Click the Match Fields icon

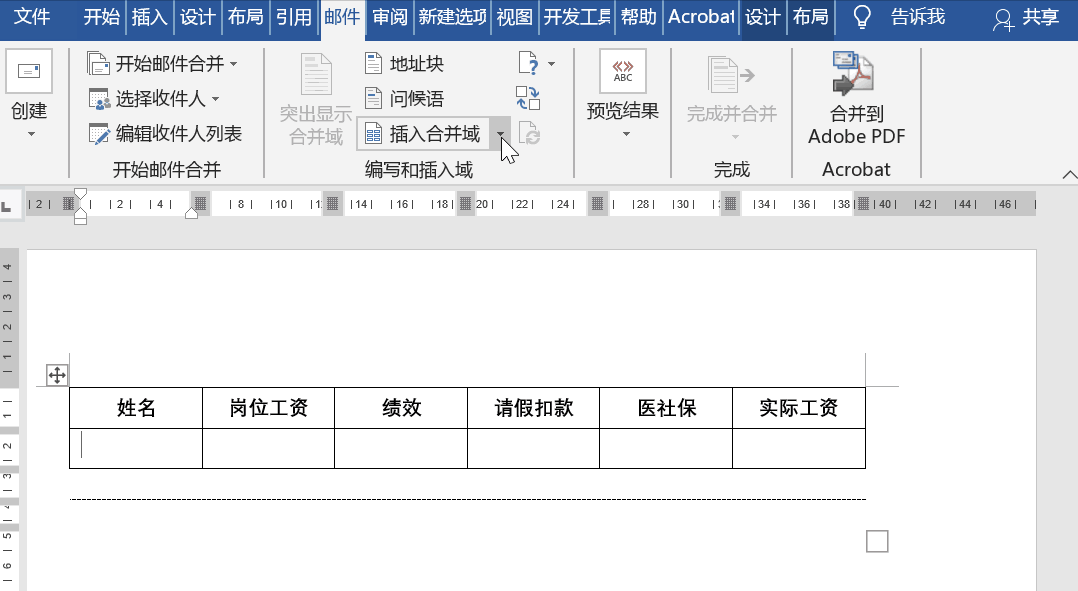(528, 98)
